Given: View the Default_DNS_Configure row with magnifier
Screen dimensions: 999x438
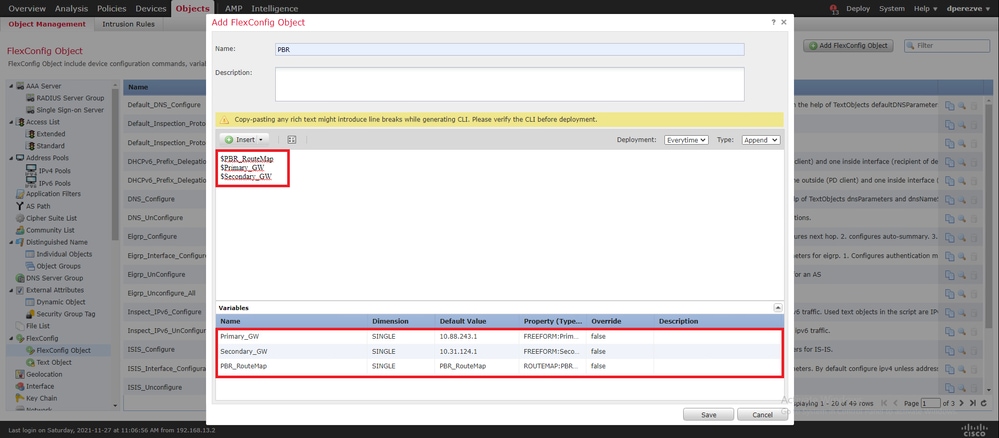Looking at the screenshot, I should coord(962,106).
